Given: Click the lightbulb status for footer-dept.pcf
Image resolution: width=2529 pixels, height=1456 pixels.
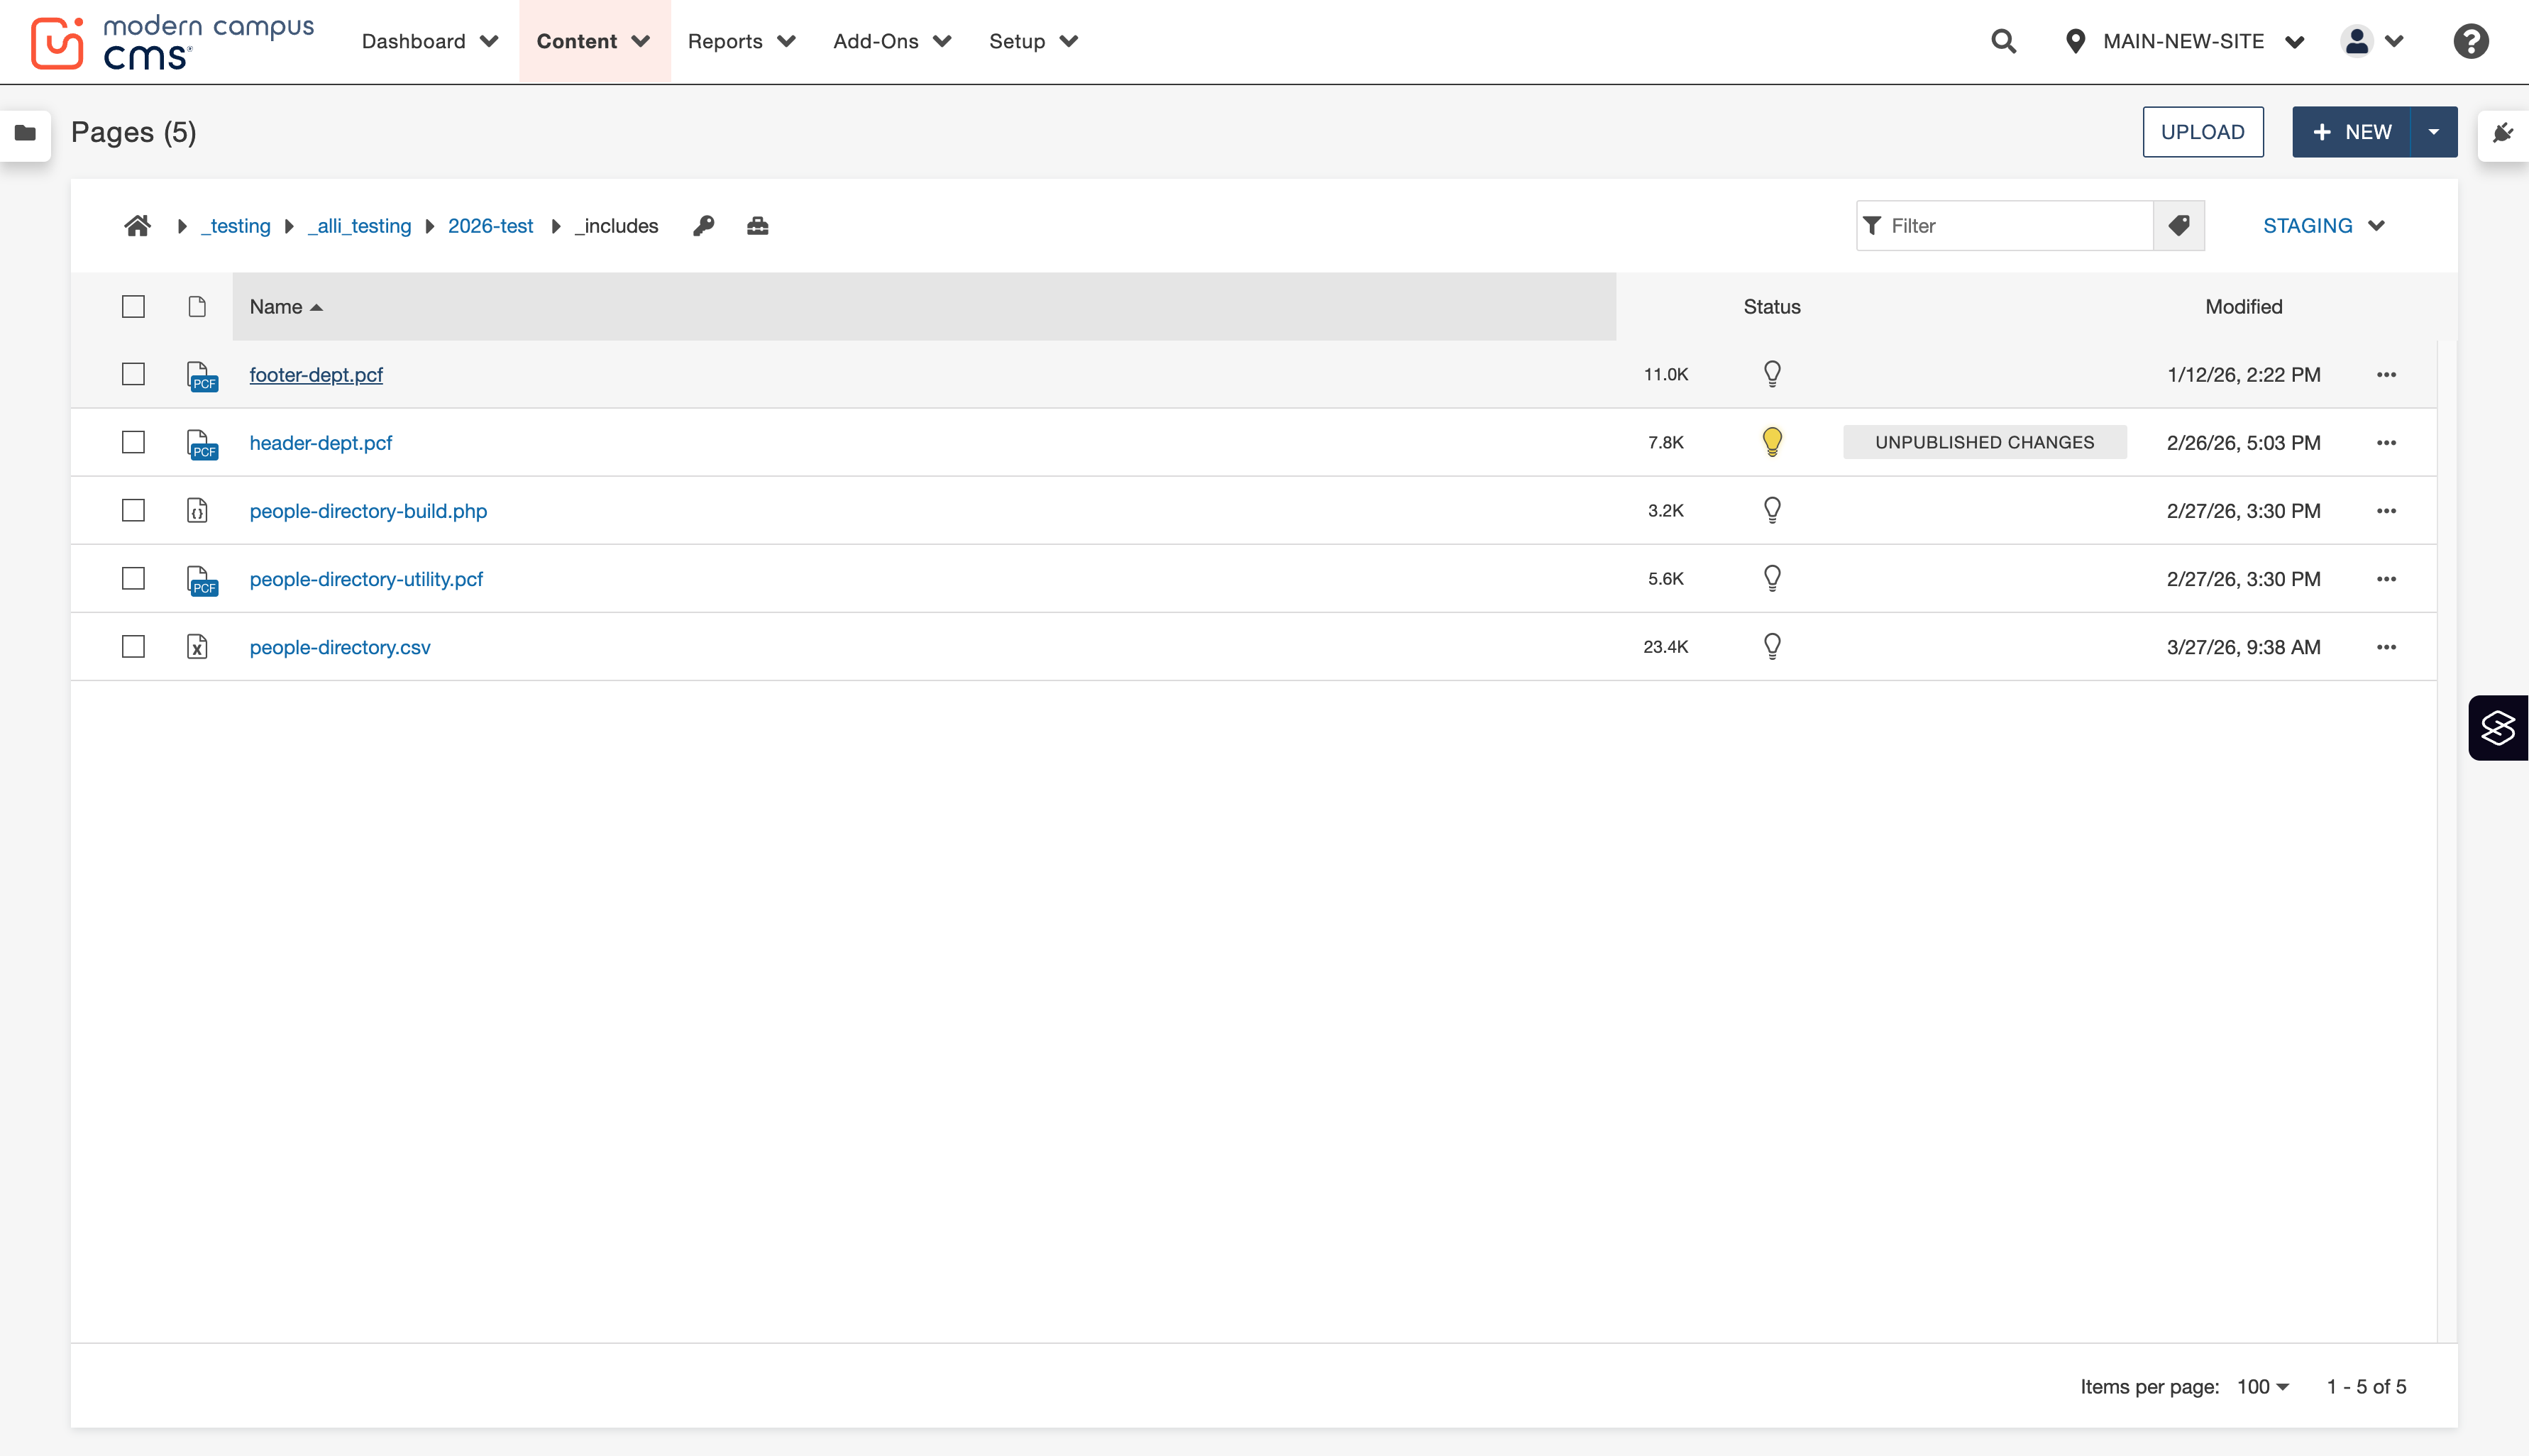Looking at the screenshot, I should [x=1772, y=374].
